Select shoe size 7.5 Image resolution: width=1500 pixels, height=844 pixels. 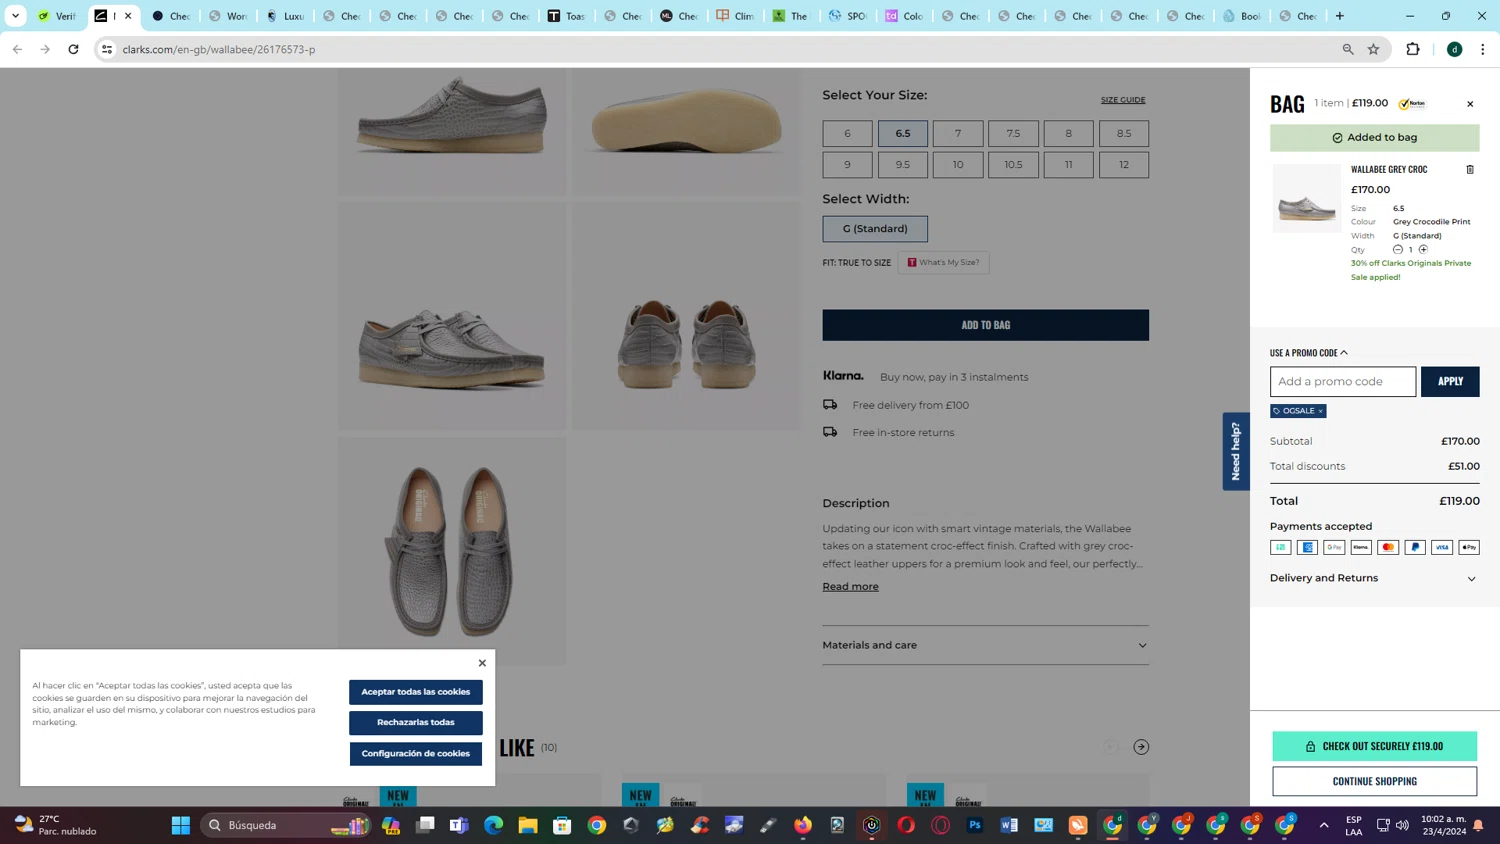(x=1013, y=133)
